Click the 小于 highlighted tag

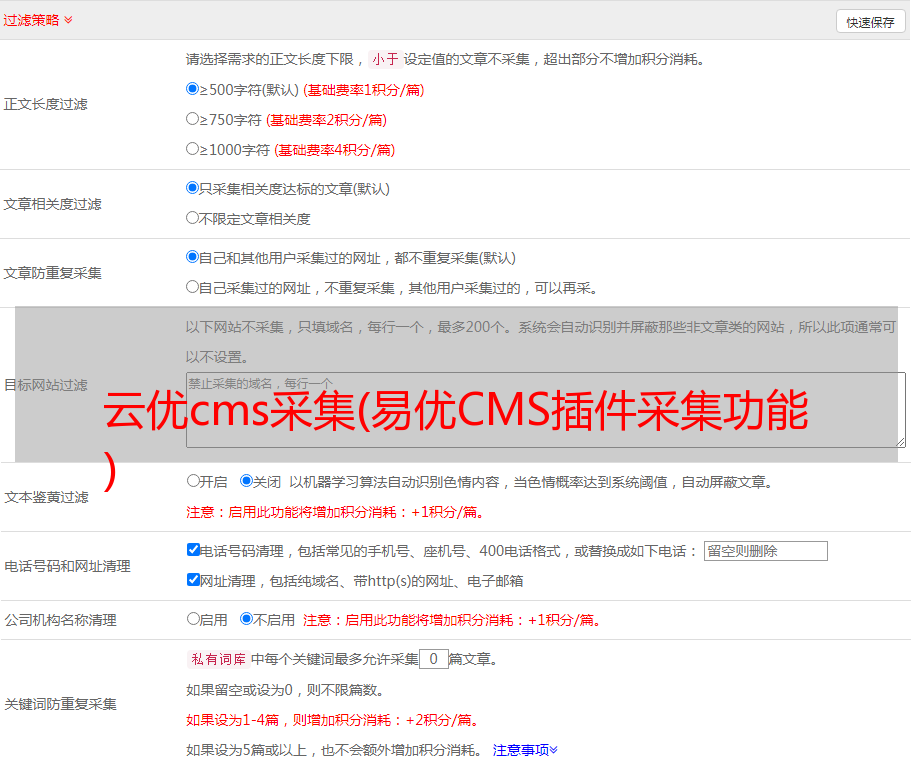coord(386,59)
